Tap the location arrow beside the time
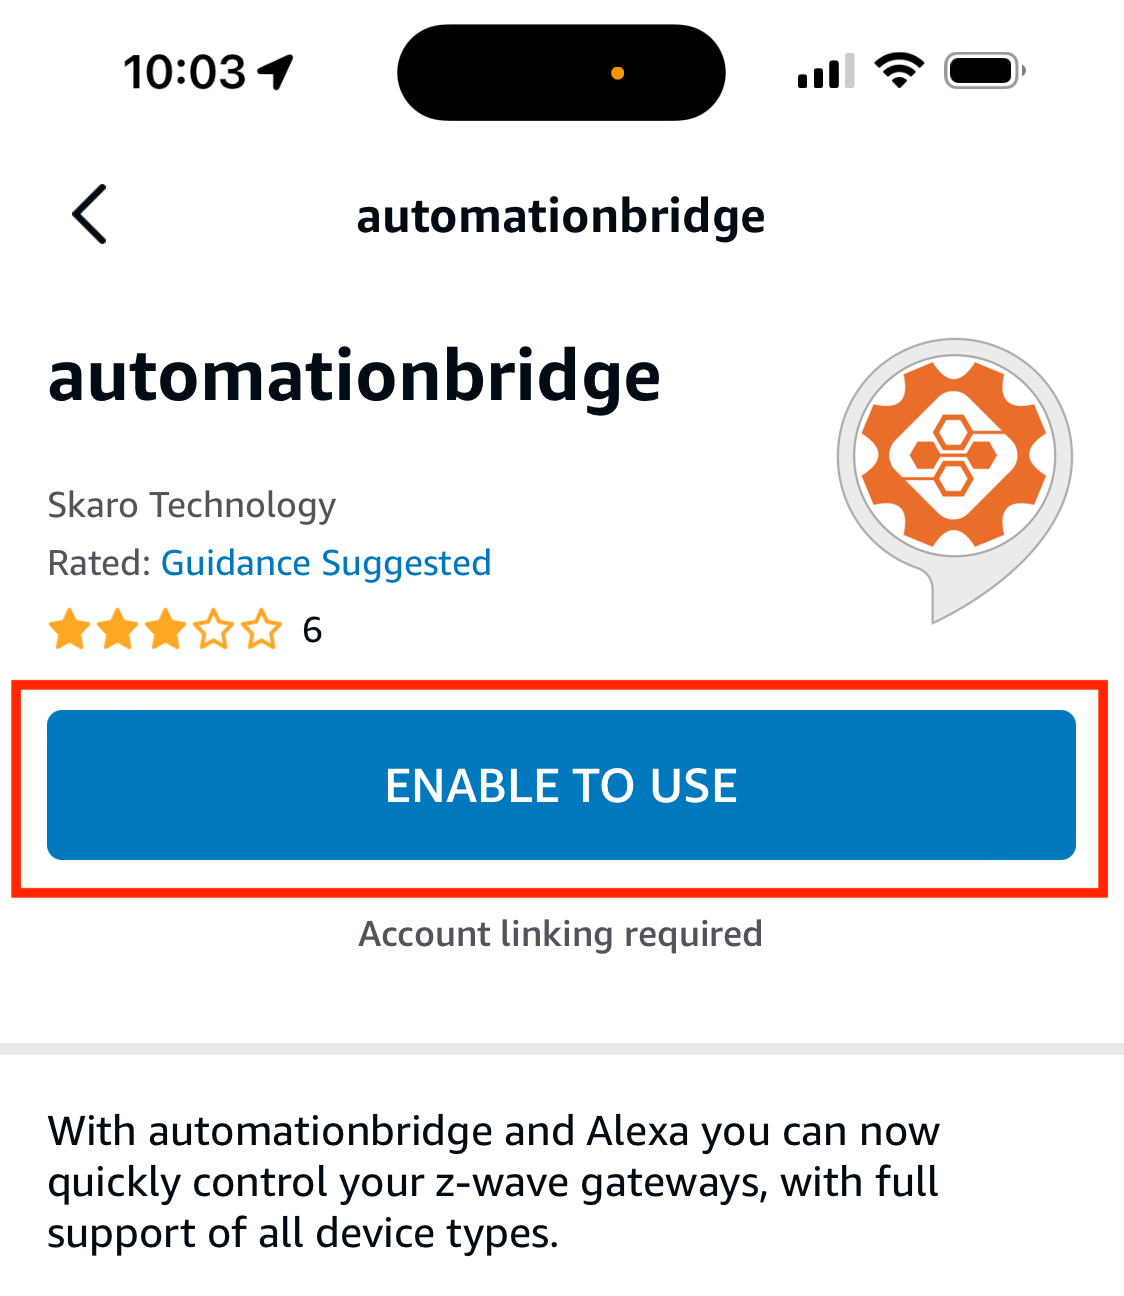 276,72
